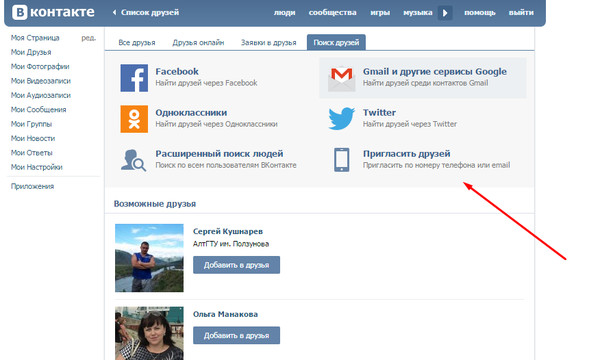Switch to the 'Заявки в друзья' tab
Image resolution: width=600 pixels, height=360 pixels.
[269, 42]
